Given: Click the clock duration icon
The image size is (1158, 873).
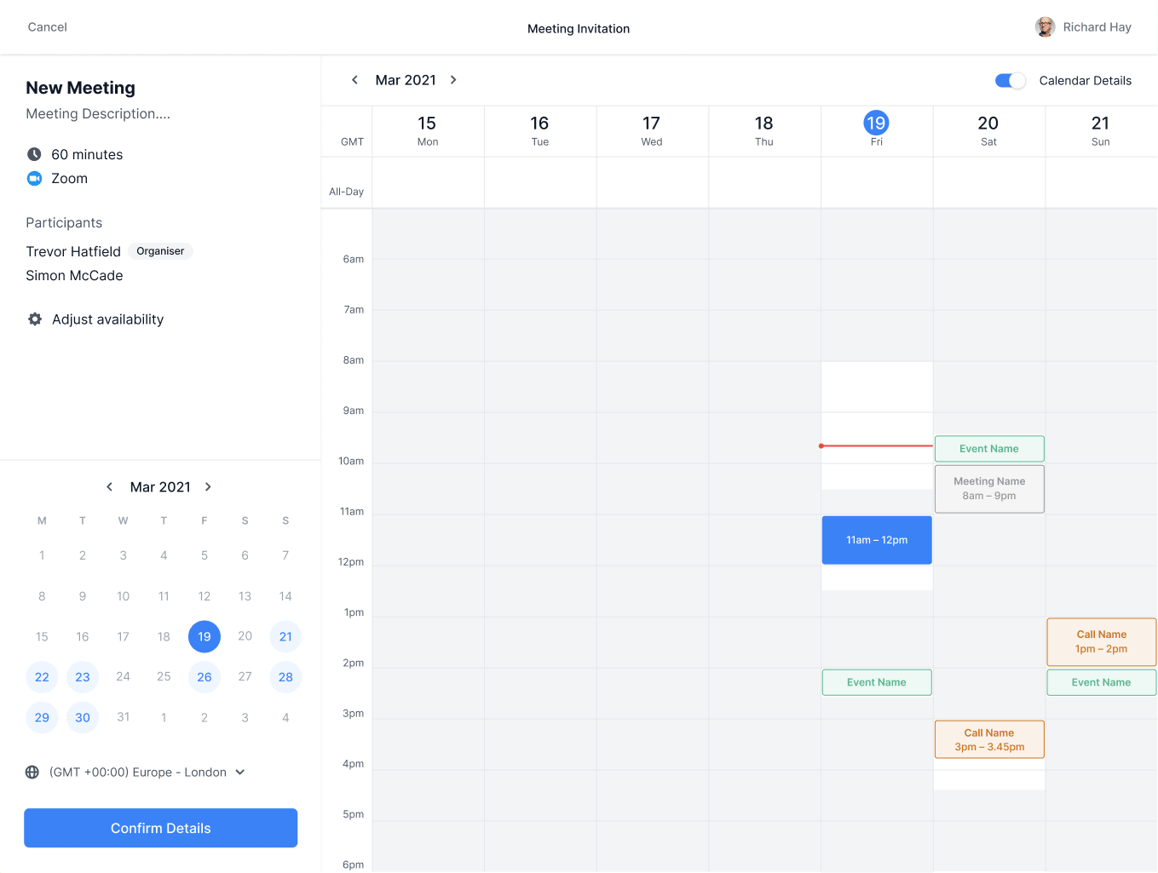Looking at the screenshot, I should pyautogui.click(x=35, y=154).
